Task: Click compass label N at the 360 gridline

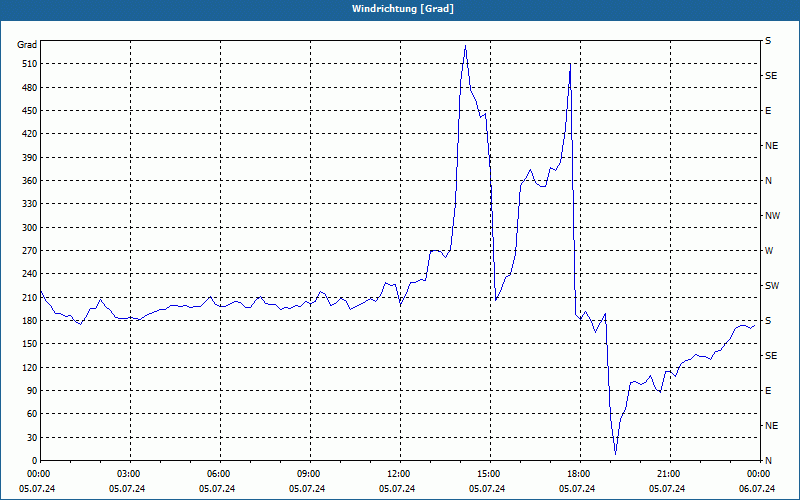Action: coord(769,181)
